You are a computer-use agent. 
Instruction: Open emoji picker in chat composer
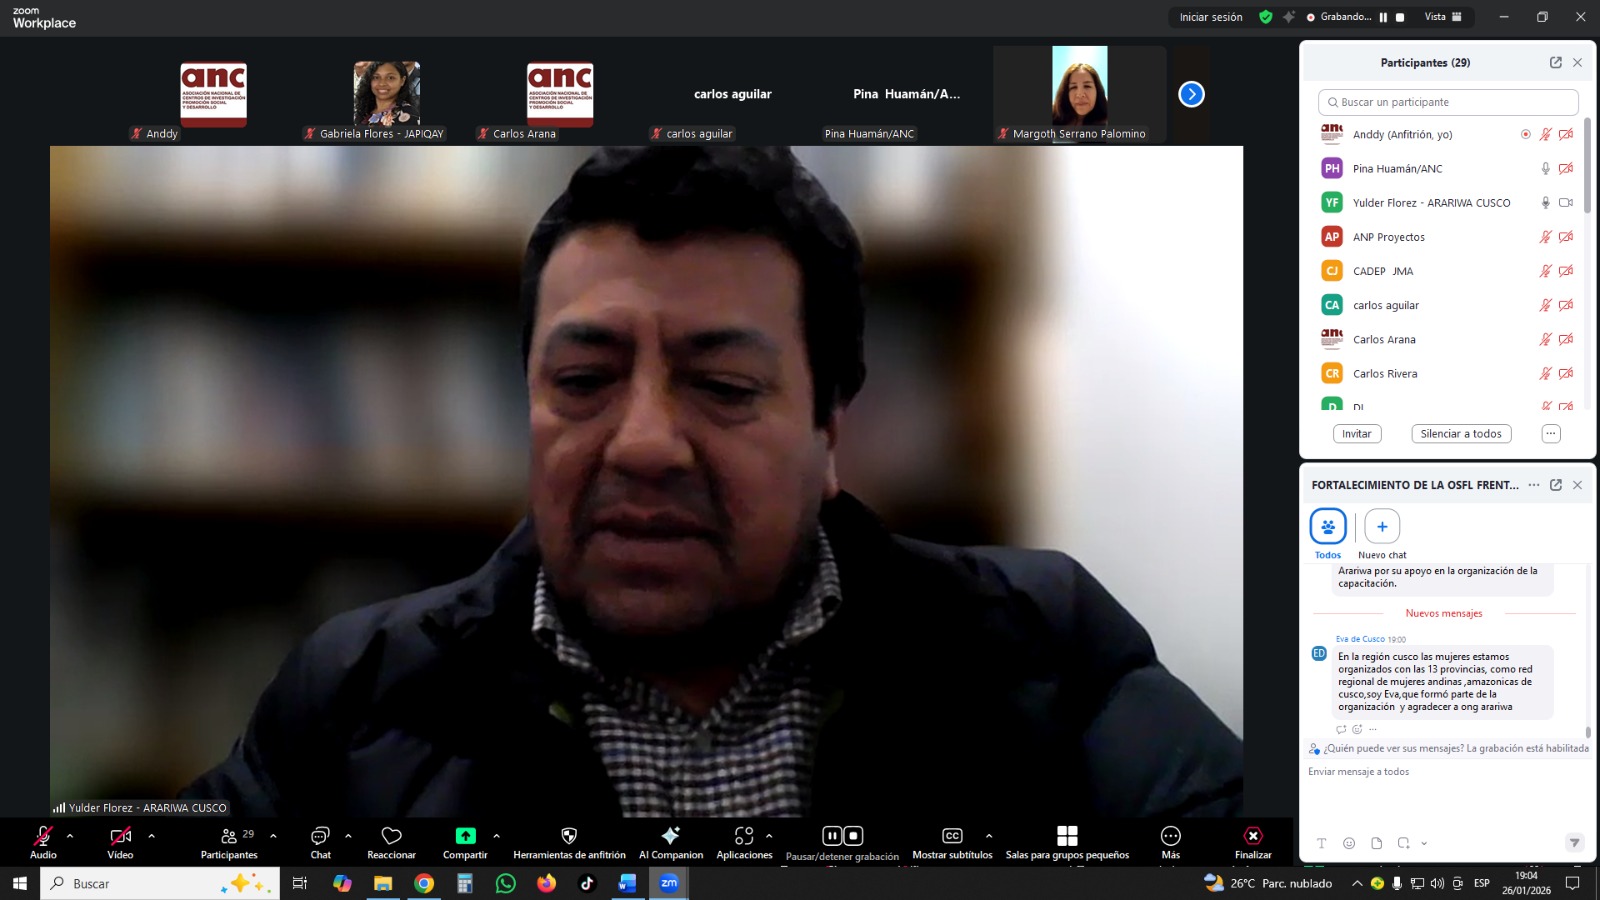tap(1349, 843)
